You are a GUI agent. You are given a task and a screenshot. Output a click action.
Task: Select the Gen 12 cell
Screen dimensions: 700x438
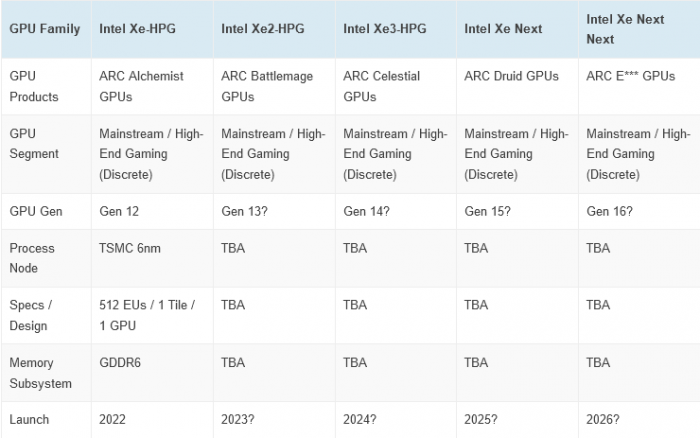(119, 211)
